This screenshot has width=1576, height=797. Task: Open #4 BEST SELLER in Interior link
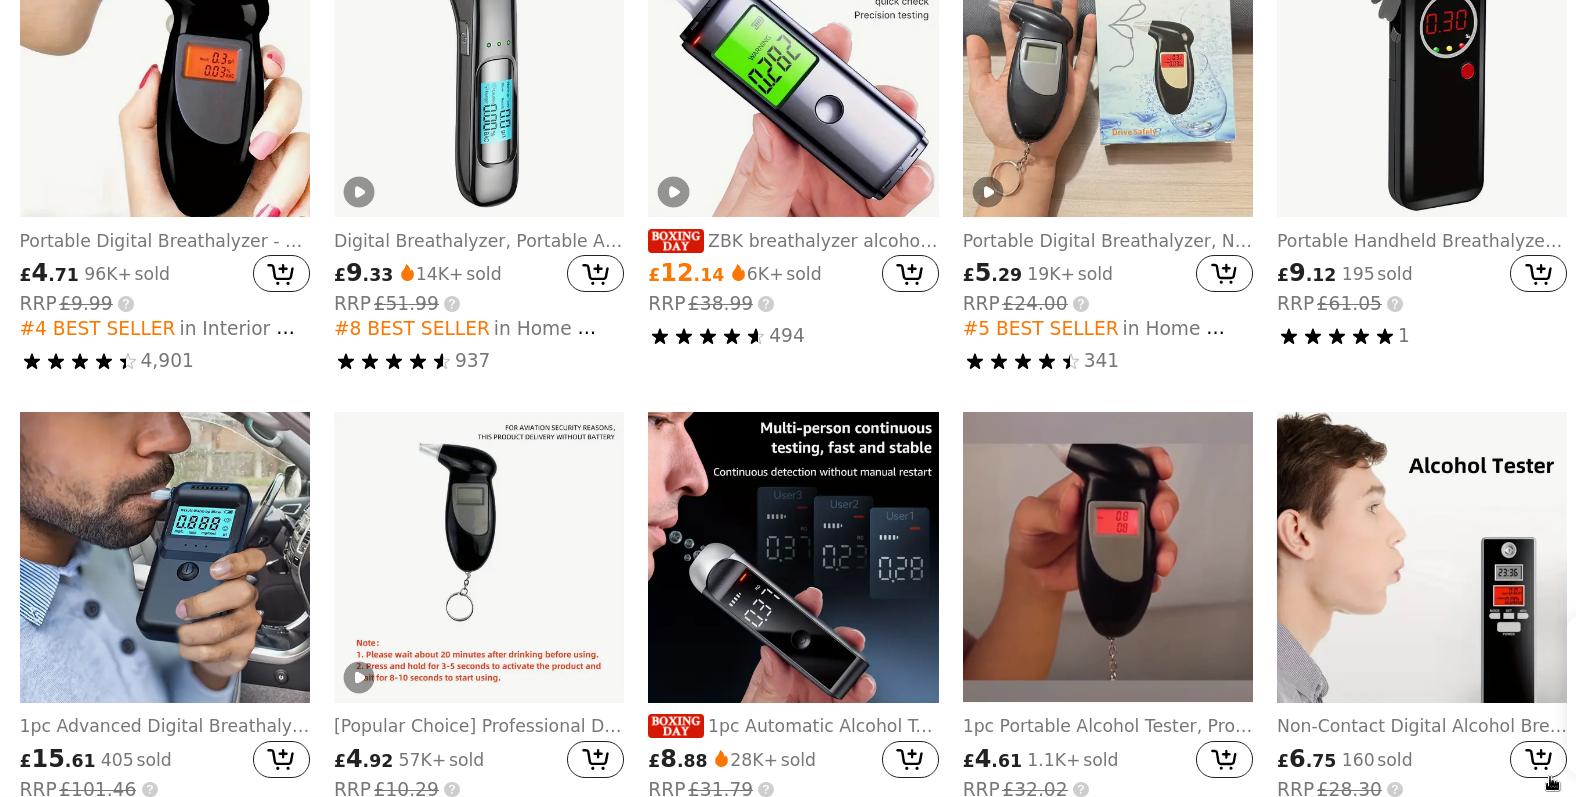point(157,329)
